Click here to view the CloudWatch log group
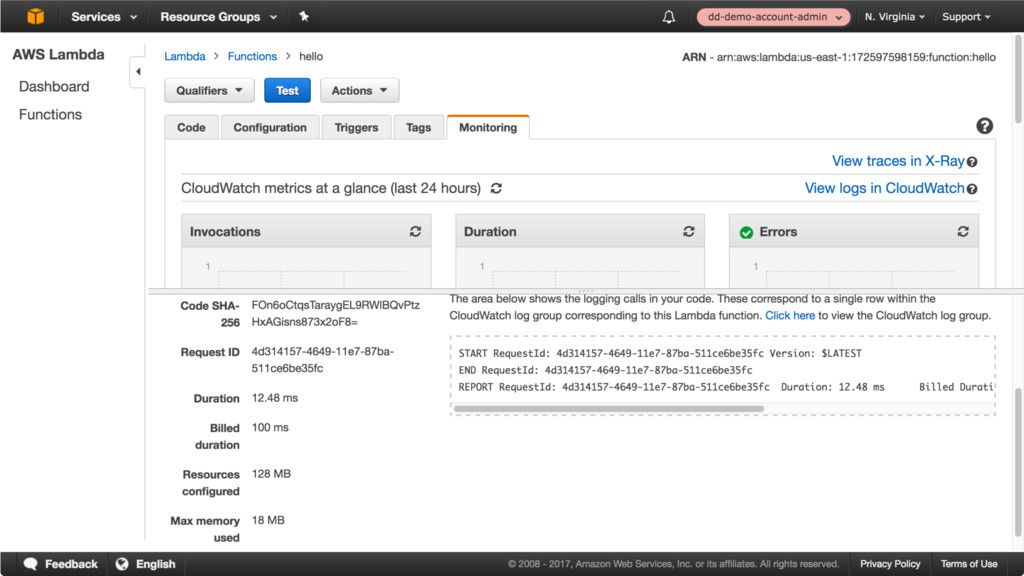The width and height of the screenshot is (1024, 576). pos(790,315)
